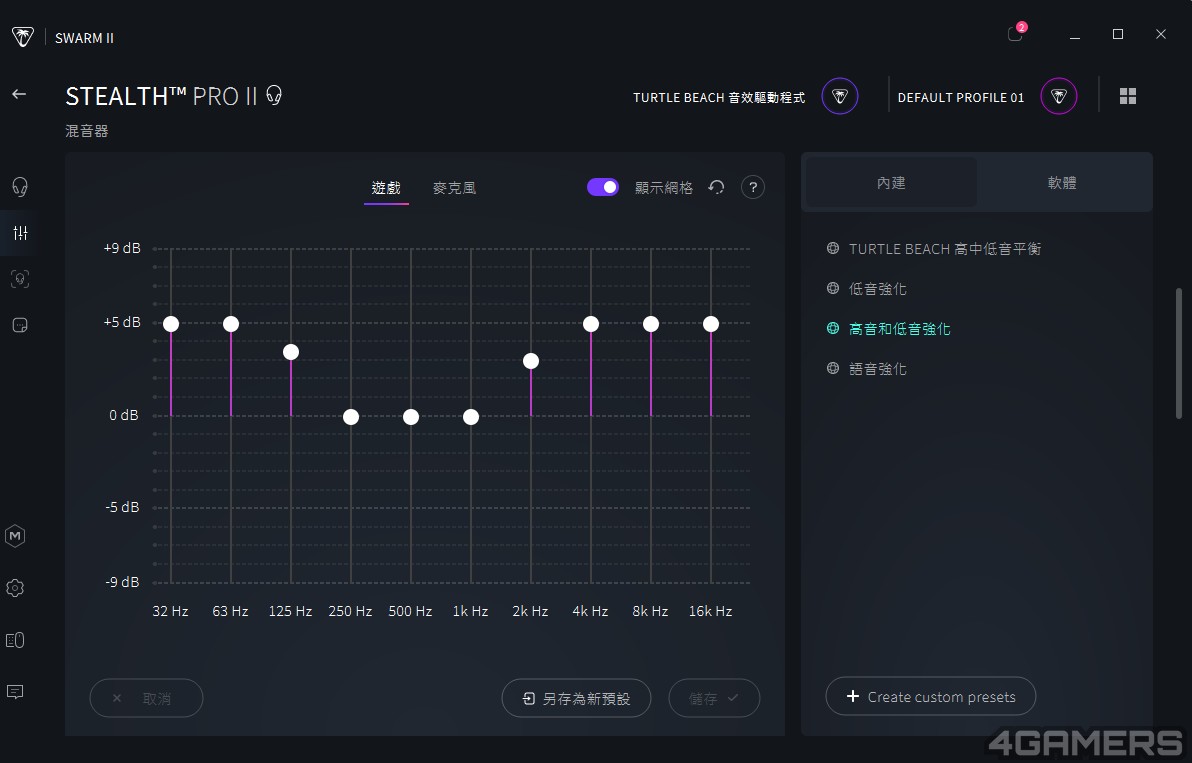1192x763 pixels.
Task: Click the 16k Hz frequency label
Action: [x=711, y=611]
